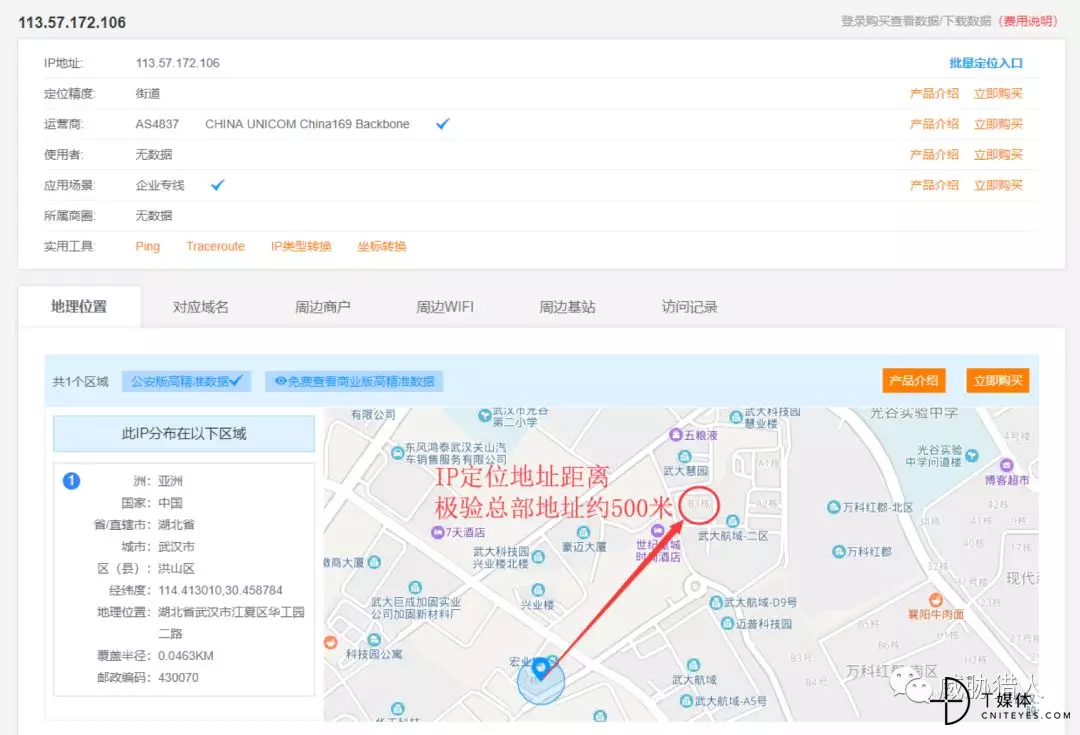
Task: Switch to the 周边商户 tab
Action: pyautogui.click(x=322, y=307)
